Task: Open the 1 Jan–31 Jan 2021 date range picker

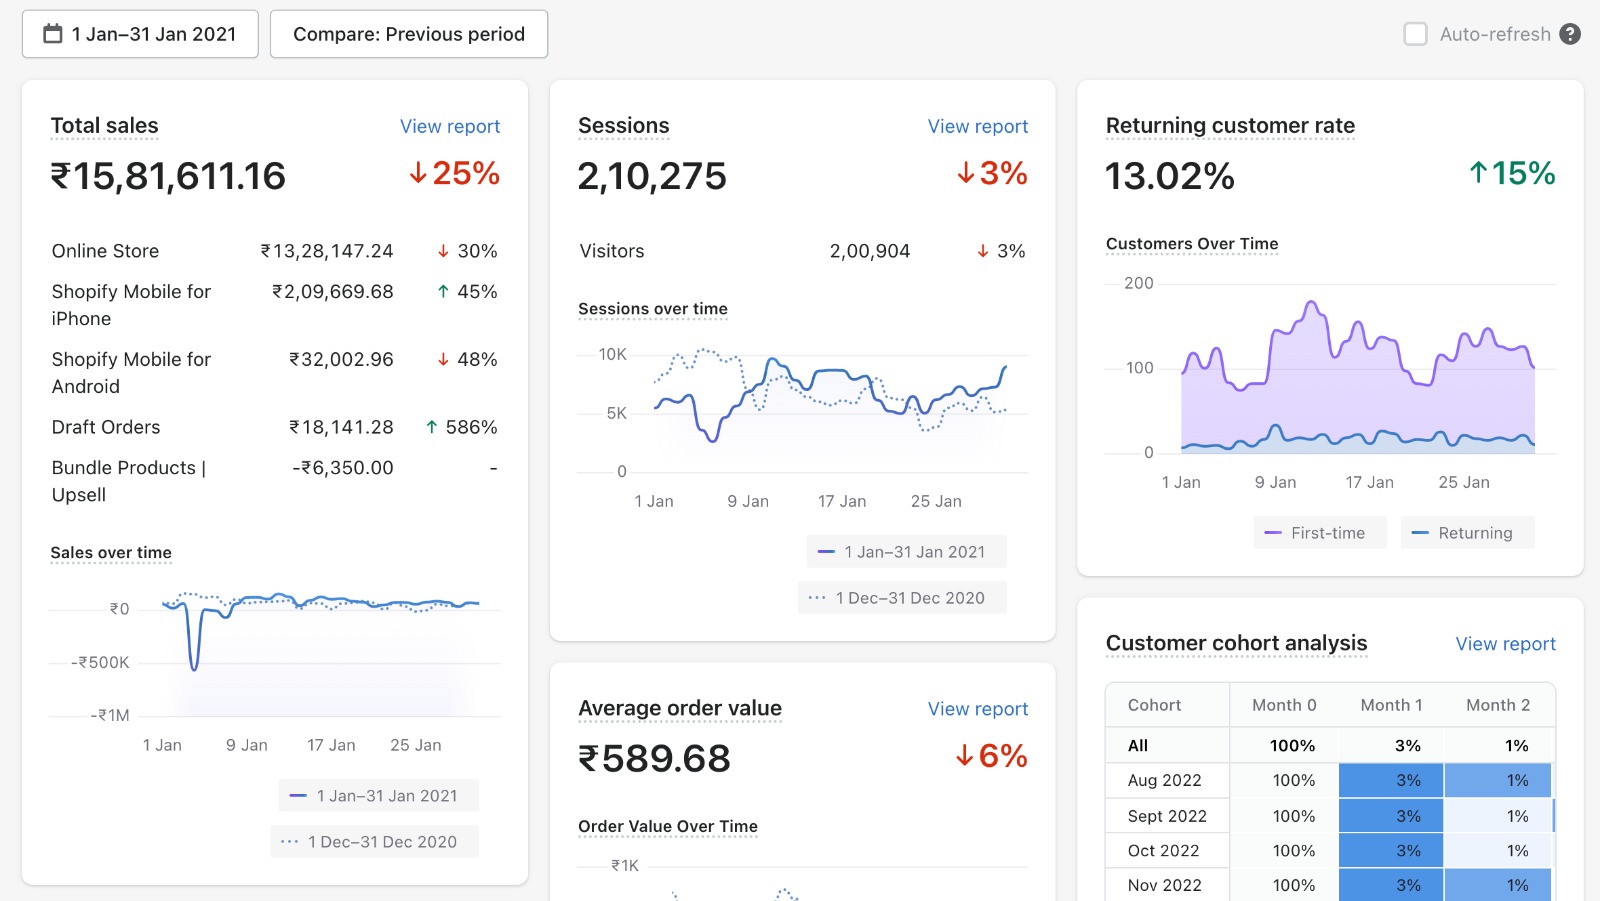Action: [140, 34]
